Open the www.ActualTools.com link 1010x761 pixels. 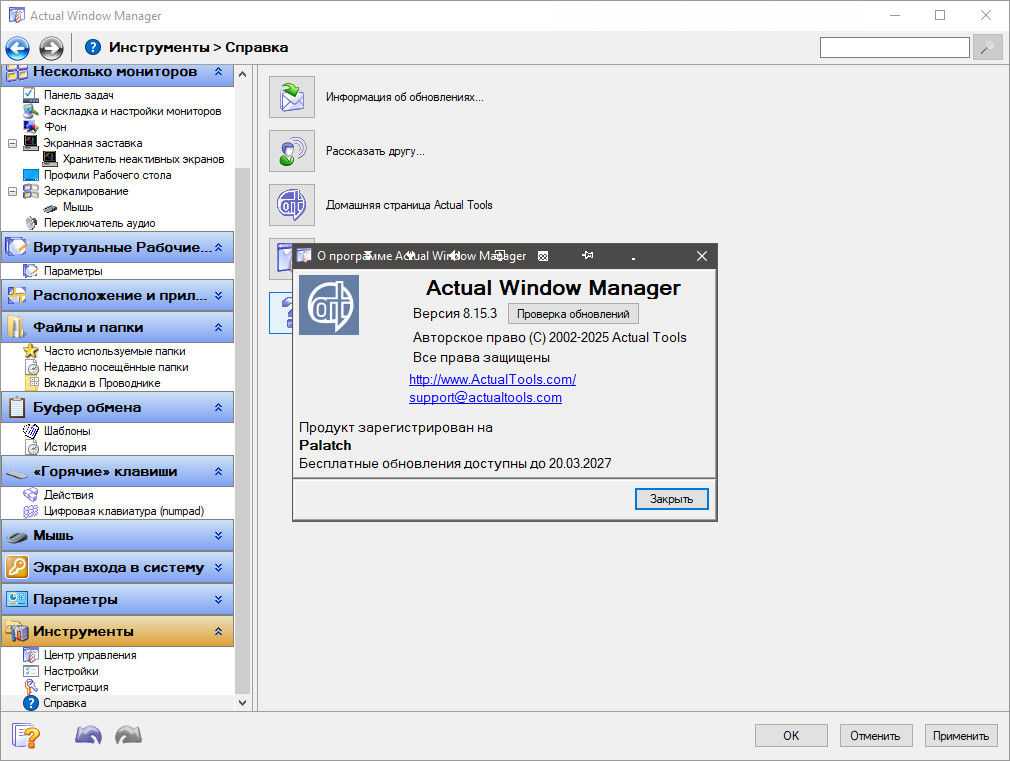pos(492,379)
